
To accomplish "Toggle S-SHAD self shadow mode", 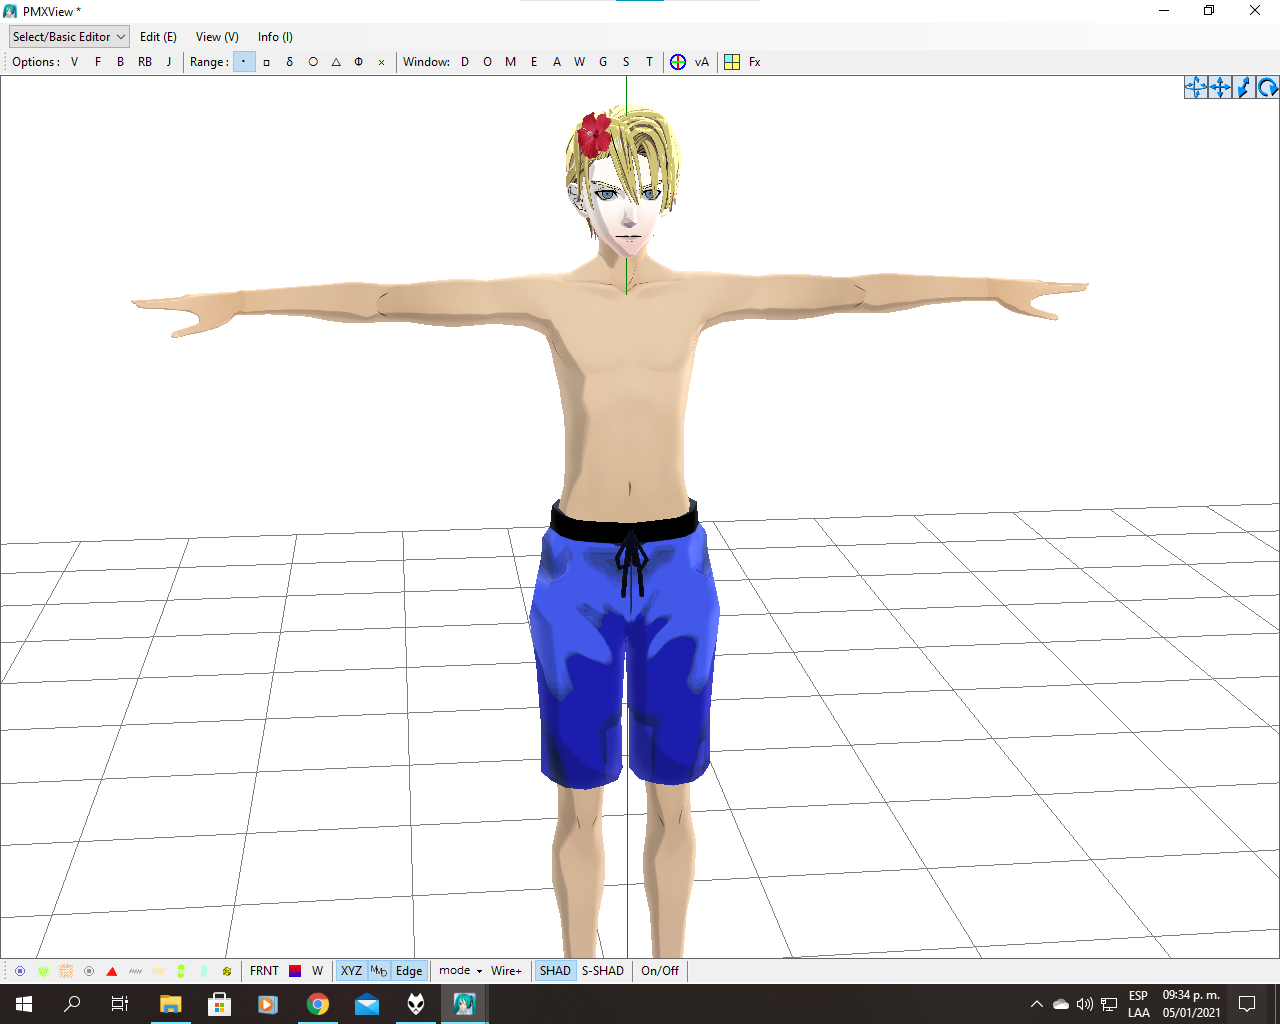I will point(603,971).
